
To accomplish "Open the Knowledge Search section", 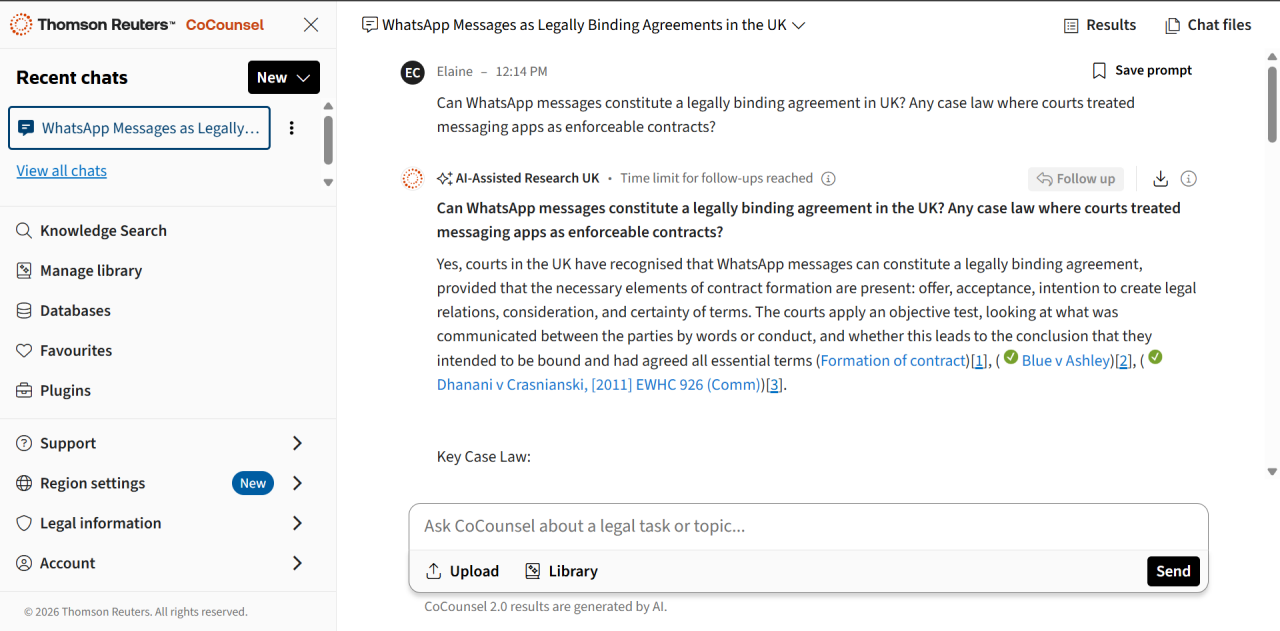I will (104, 230).
